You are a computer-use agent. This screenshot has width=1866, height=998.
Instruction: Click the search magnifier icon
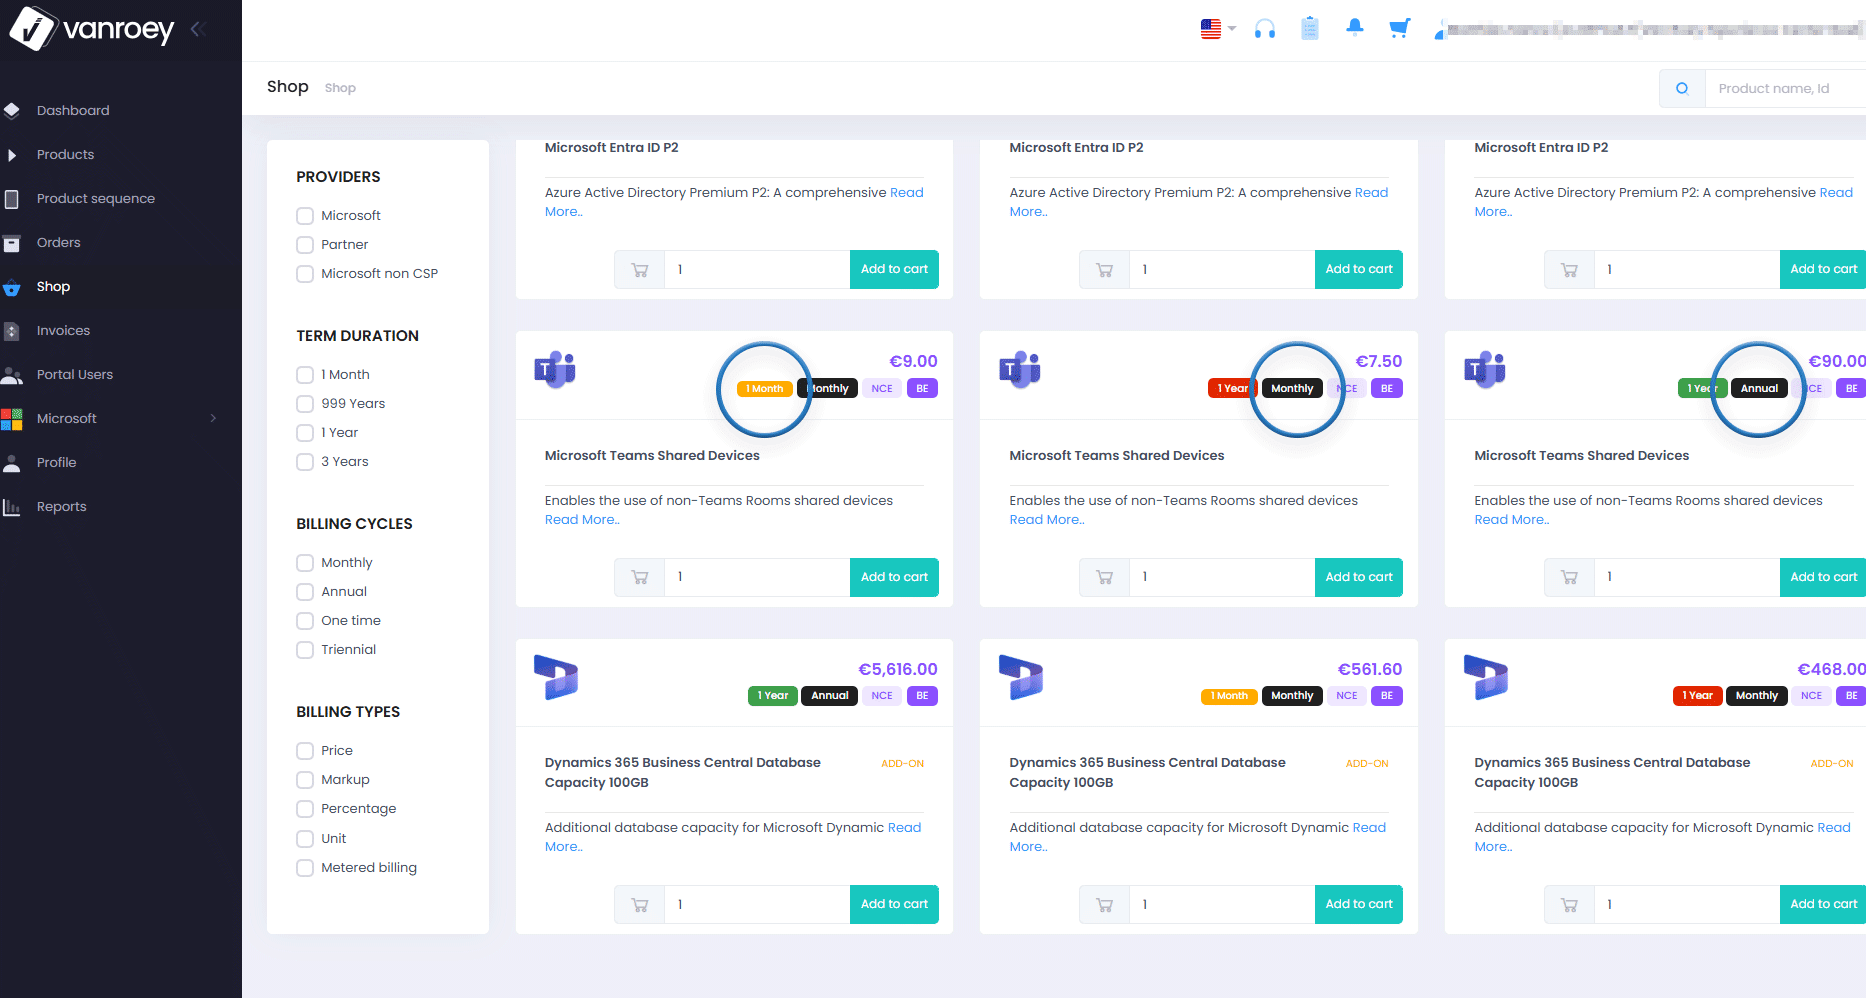(1682, 88)
